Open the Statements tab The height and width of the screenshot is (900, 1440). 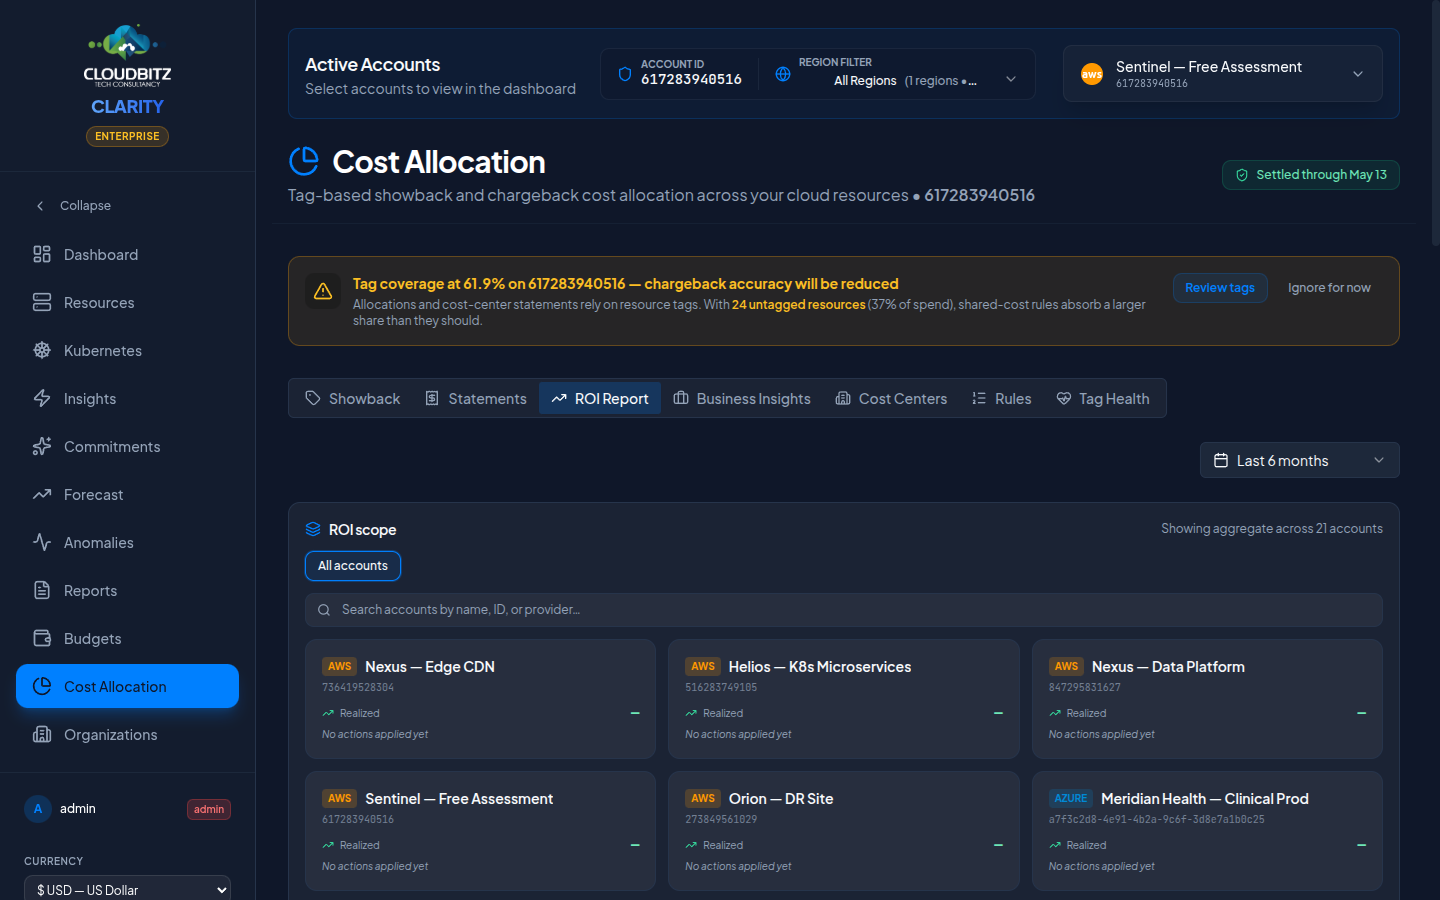[476, 398]
